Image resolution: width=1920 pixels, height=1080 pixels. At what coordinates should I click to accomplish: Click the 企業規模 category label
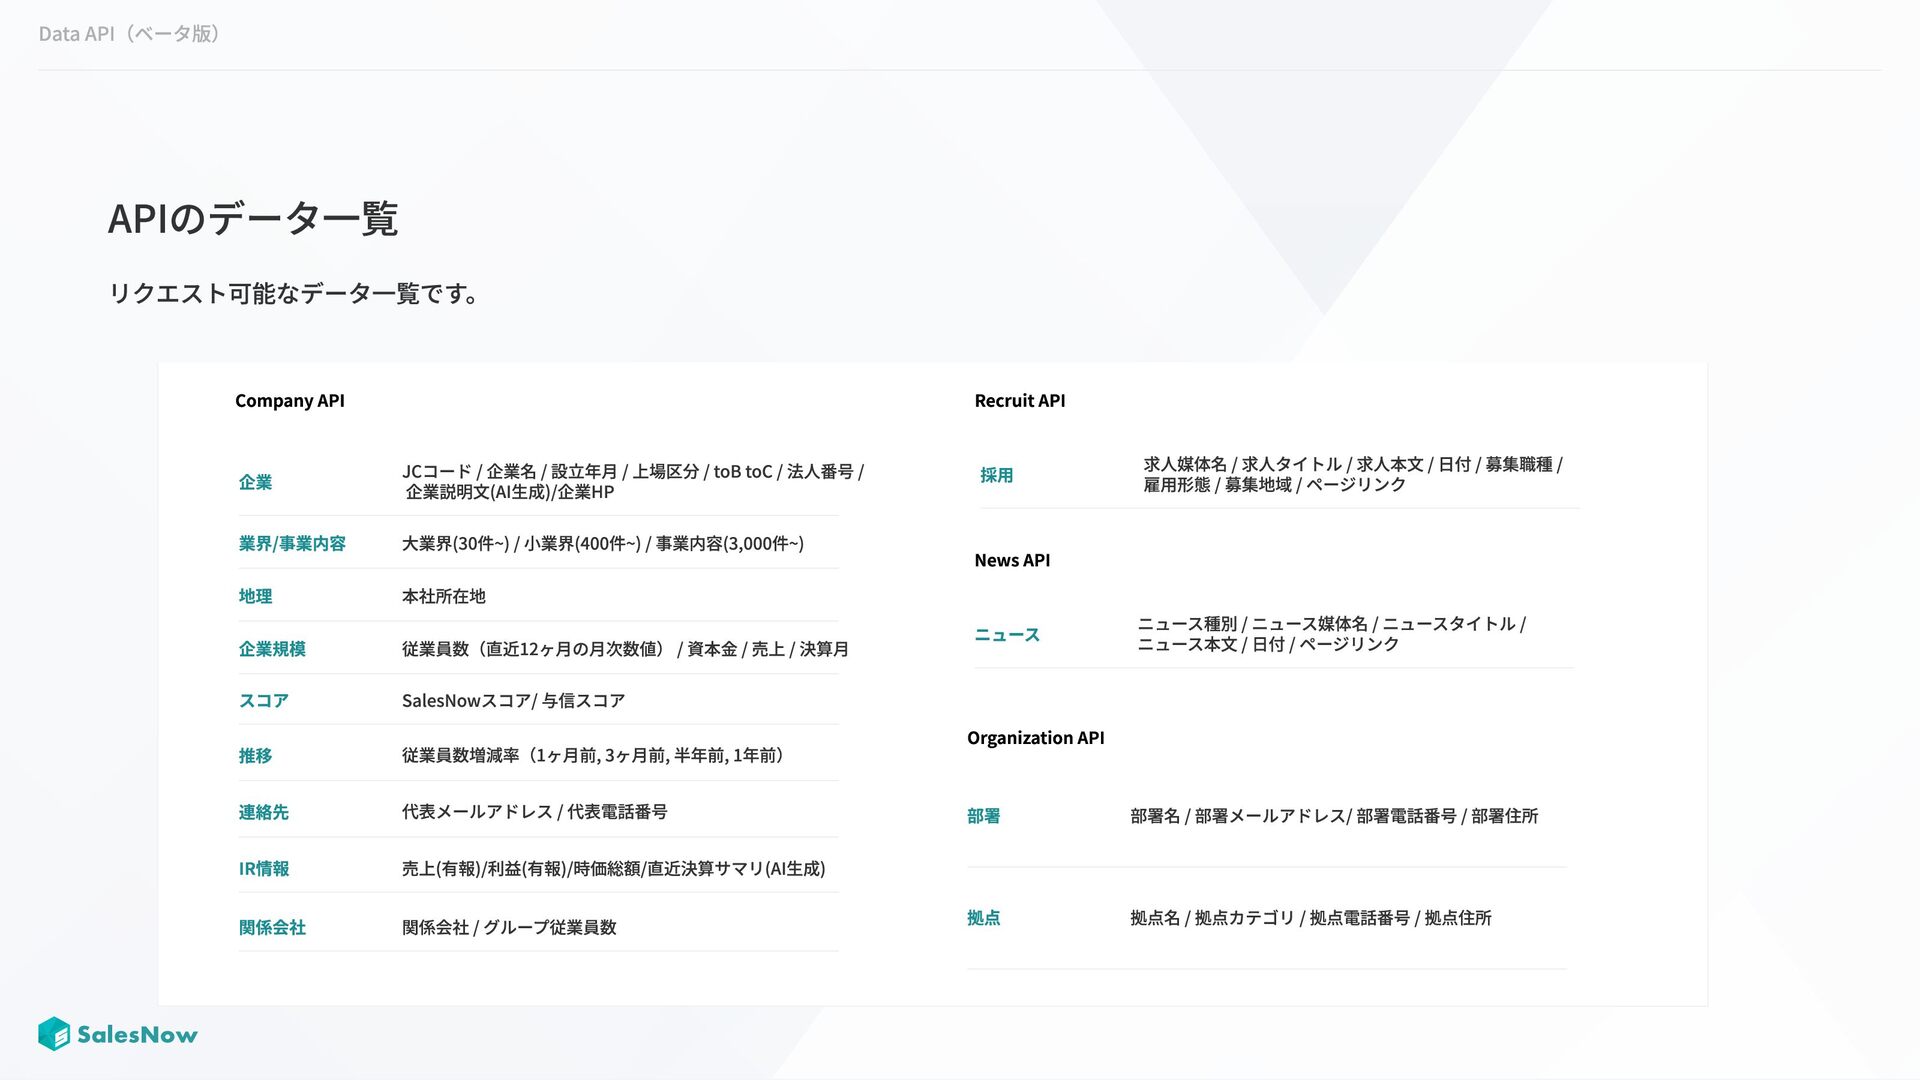(x=272, y=649)
